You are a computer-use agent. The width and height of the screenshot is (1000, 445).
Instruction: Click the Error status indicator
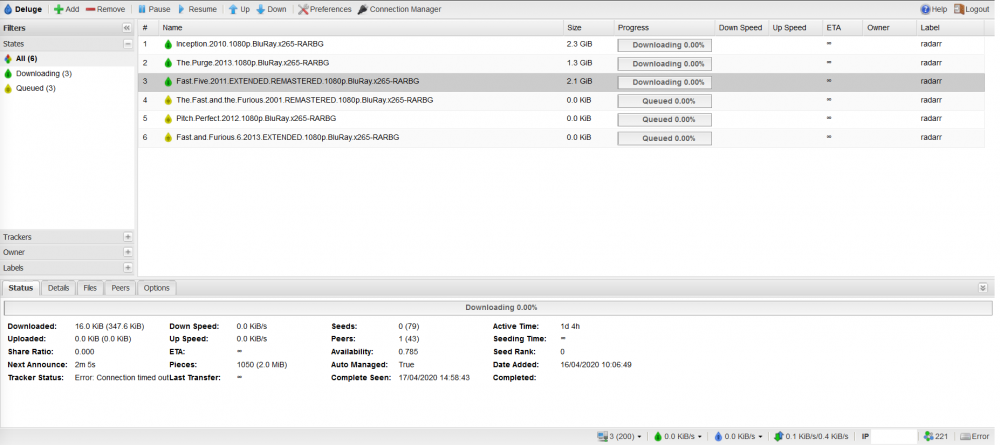point(974,437)
